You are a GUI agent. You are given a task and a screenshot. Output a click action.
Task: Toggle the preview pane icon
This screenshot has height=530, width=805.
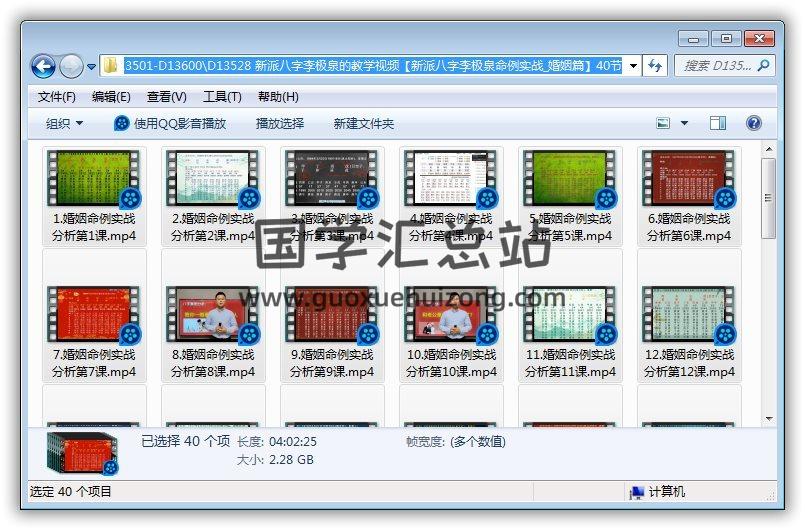[717, 123]
